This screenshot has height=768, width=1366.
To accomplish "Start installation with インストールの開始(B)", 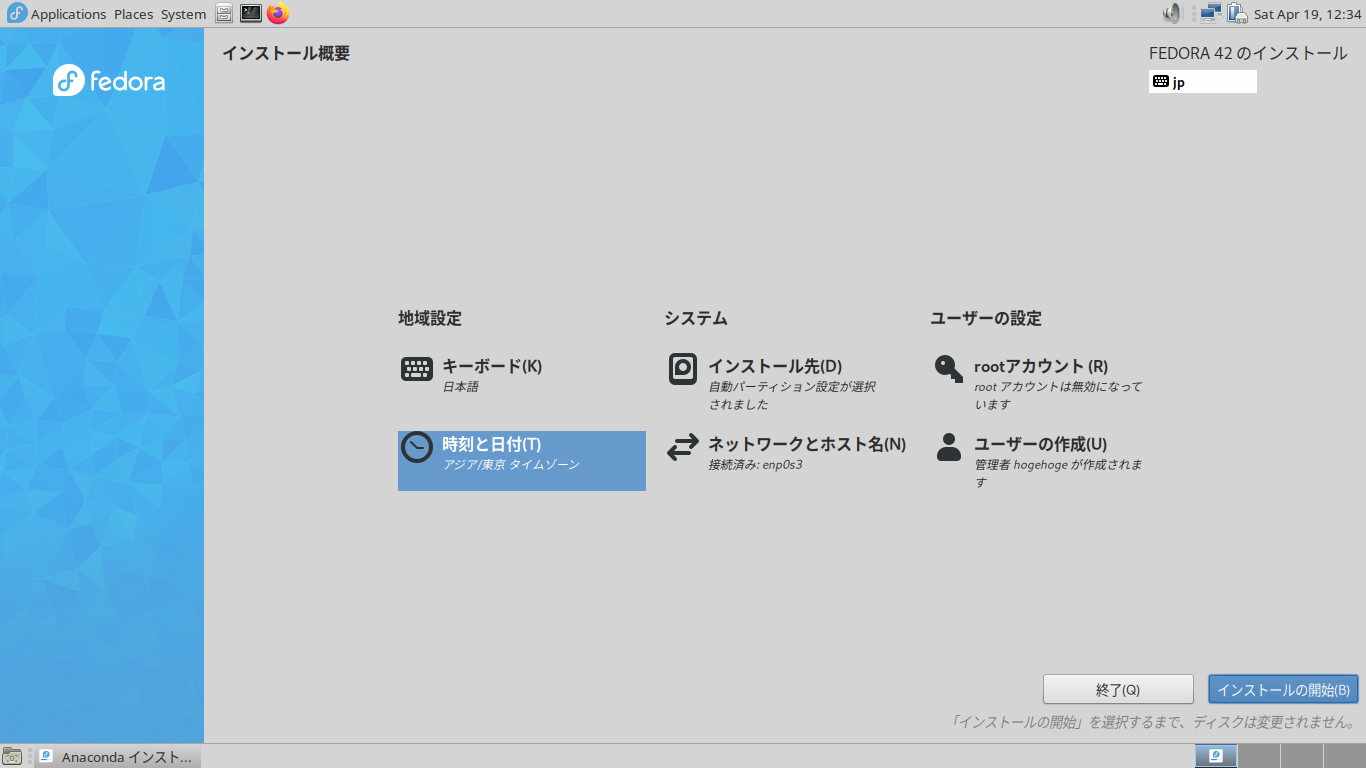I will [1283, 690].
